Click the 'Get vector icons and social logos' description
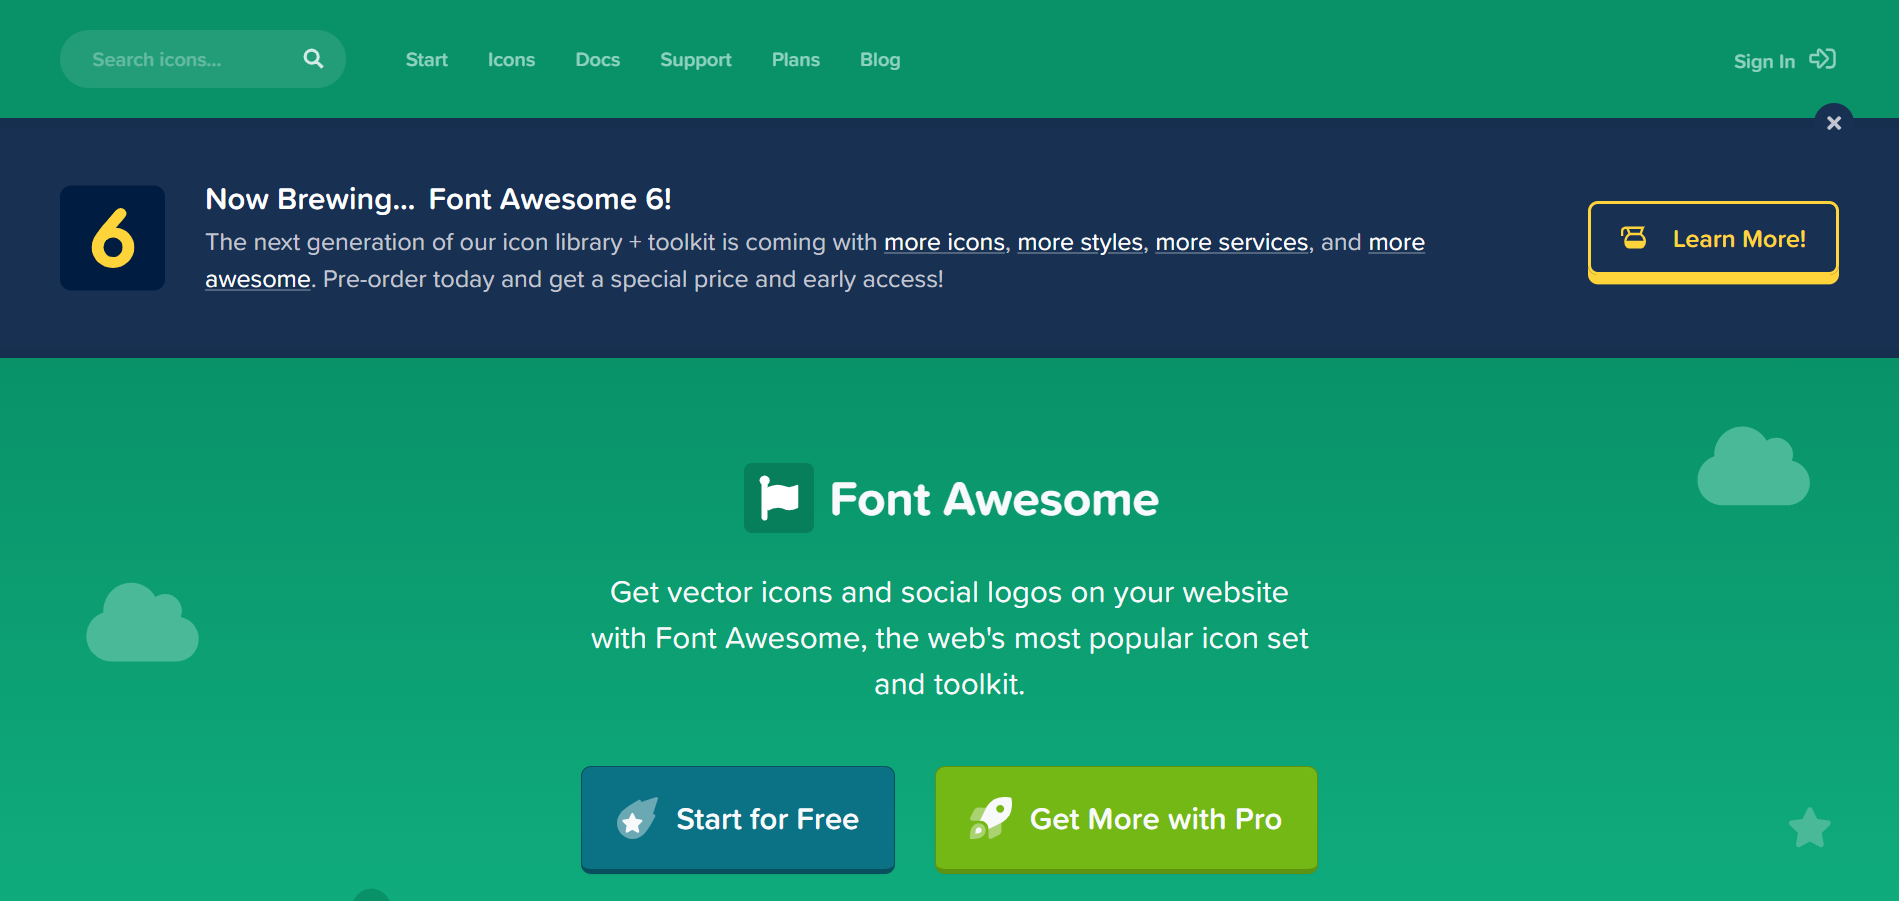 (949, 638)
